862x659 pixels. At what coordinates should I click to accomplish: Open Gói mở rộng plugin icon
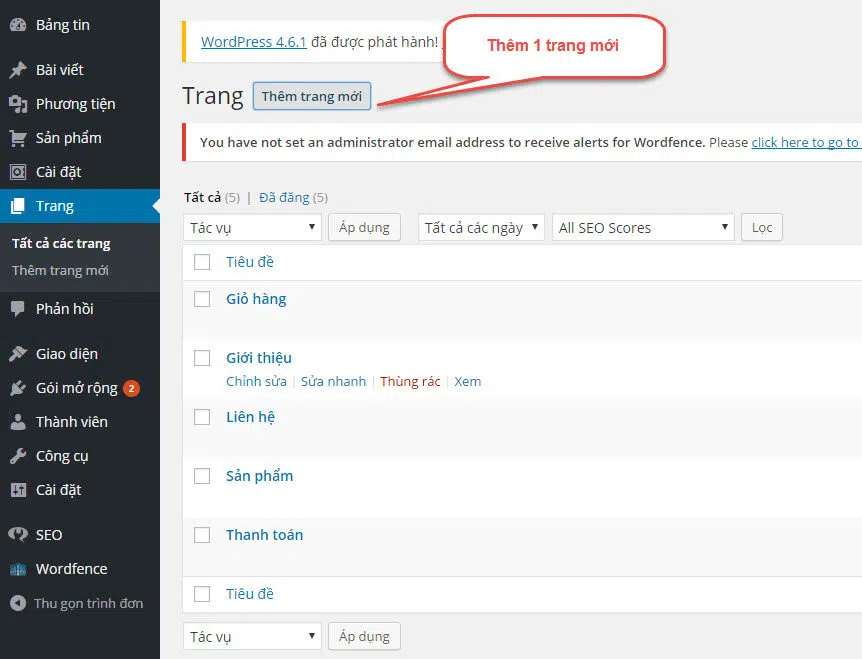[x=18, y=388]
